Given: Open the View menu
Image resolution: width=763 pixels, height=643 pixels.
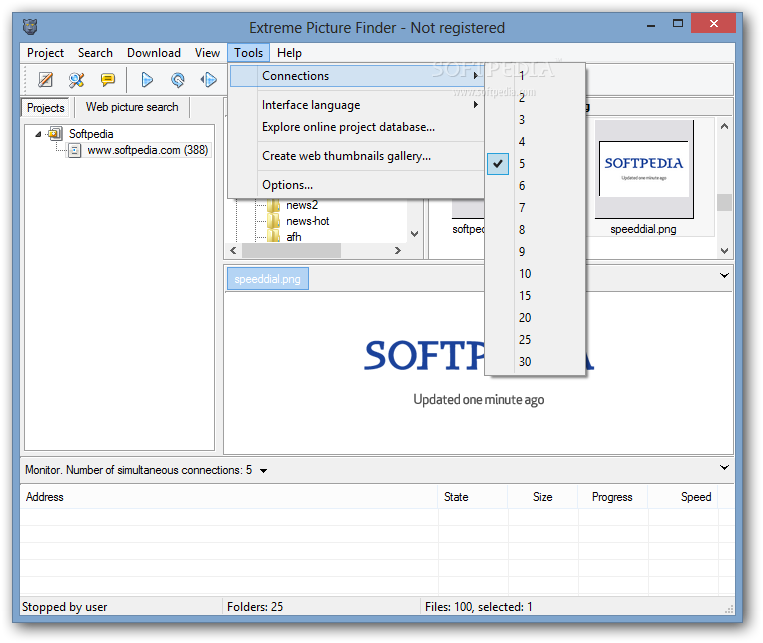Looking at the screenshot, I should click(207, 53).
